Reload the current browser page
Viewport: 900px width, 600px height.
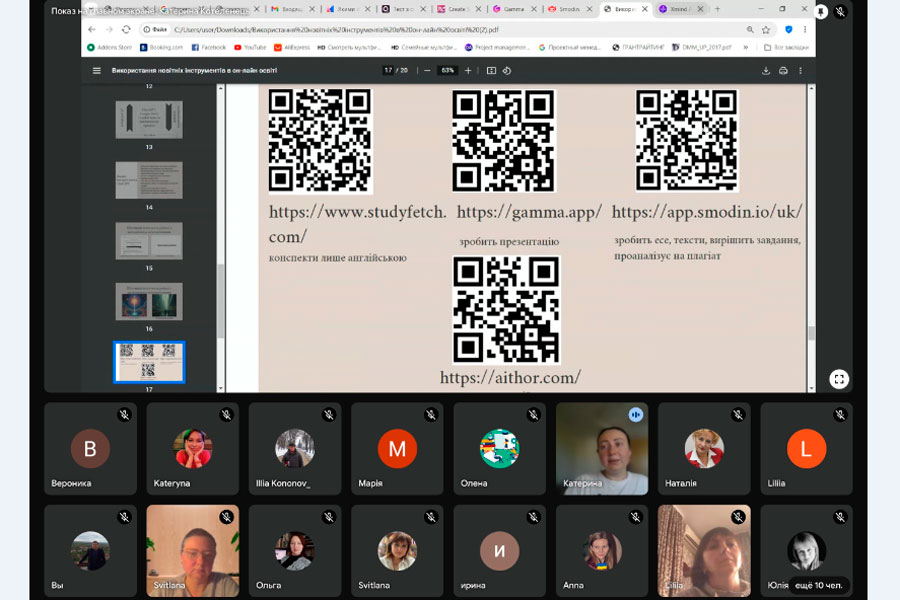pyautogui.click(x=126, y=29)
